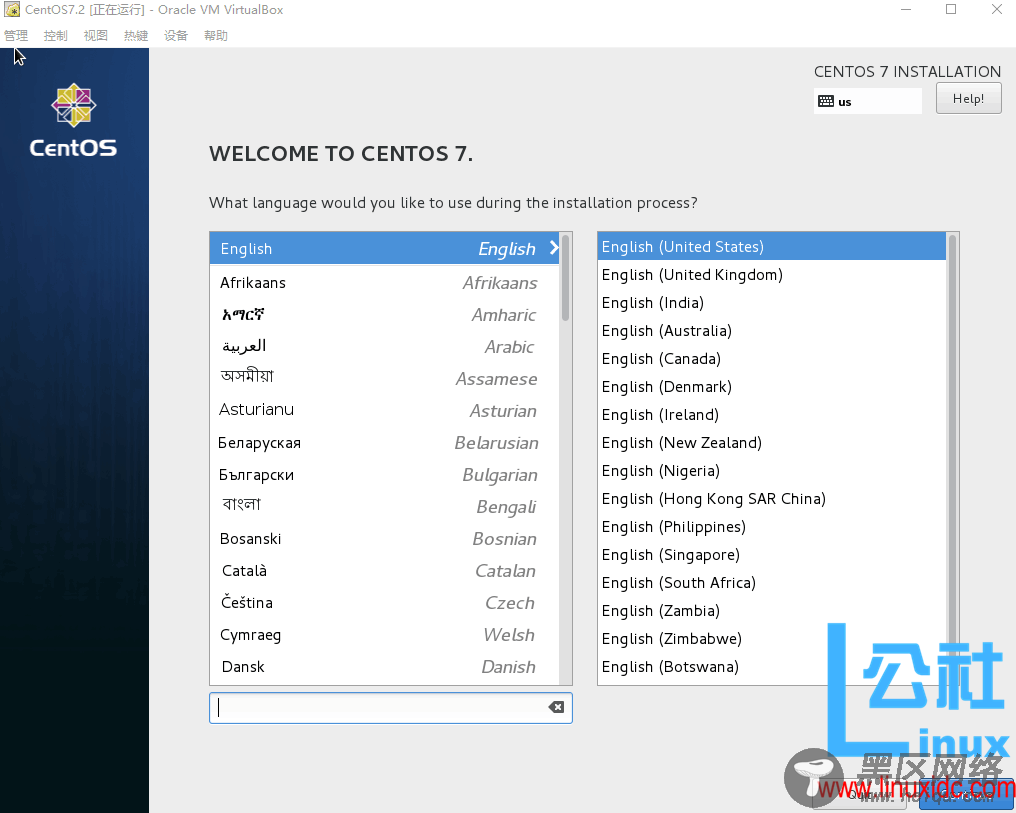Choose English (Botswana) locale
Viewport: 1016px width, 813px height.
(x=772, y=667)
